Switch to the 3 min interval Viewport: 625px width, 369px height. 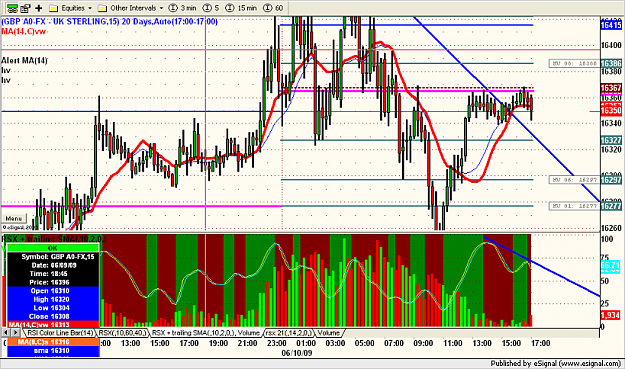pos(183,8)
